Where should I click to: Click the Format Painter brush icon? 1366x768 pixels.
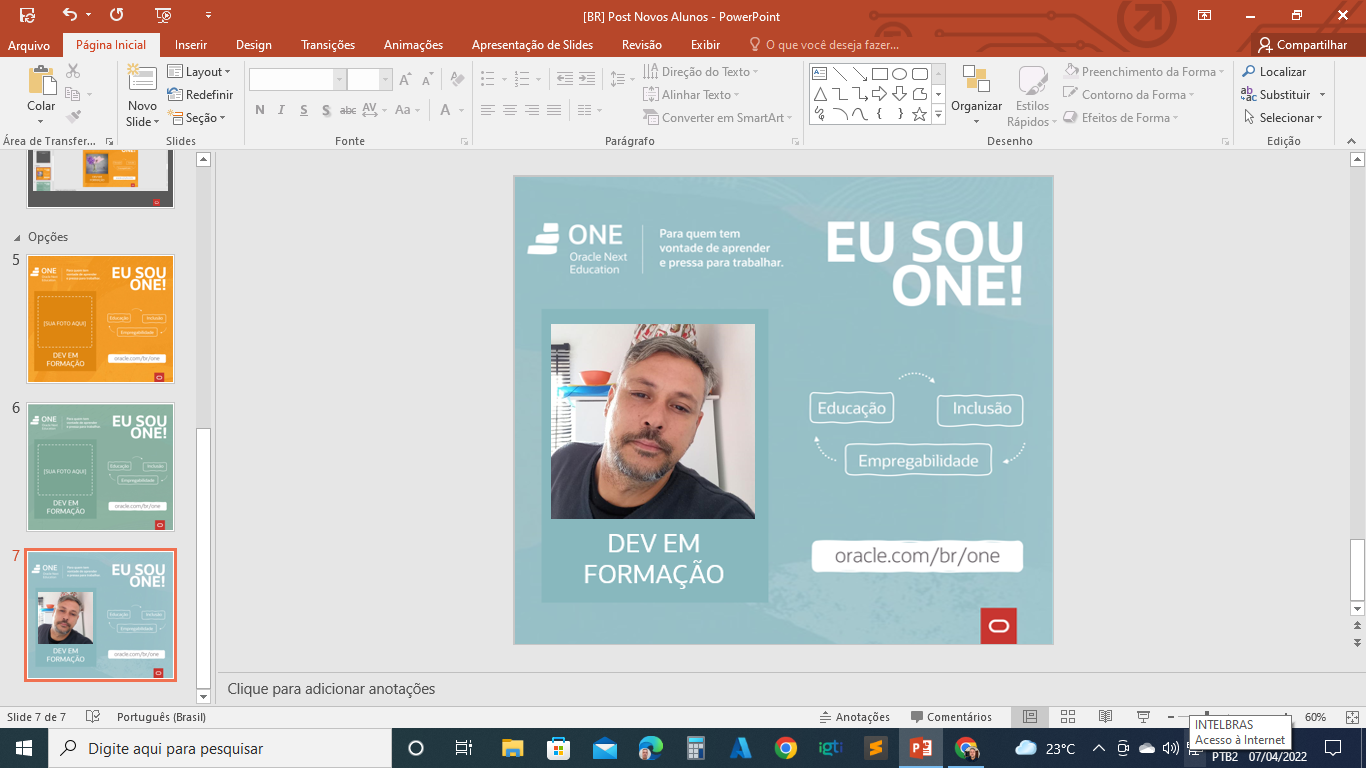coord(73,117)
